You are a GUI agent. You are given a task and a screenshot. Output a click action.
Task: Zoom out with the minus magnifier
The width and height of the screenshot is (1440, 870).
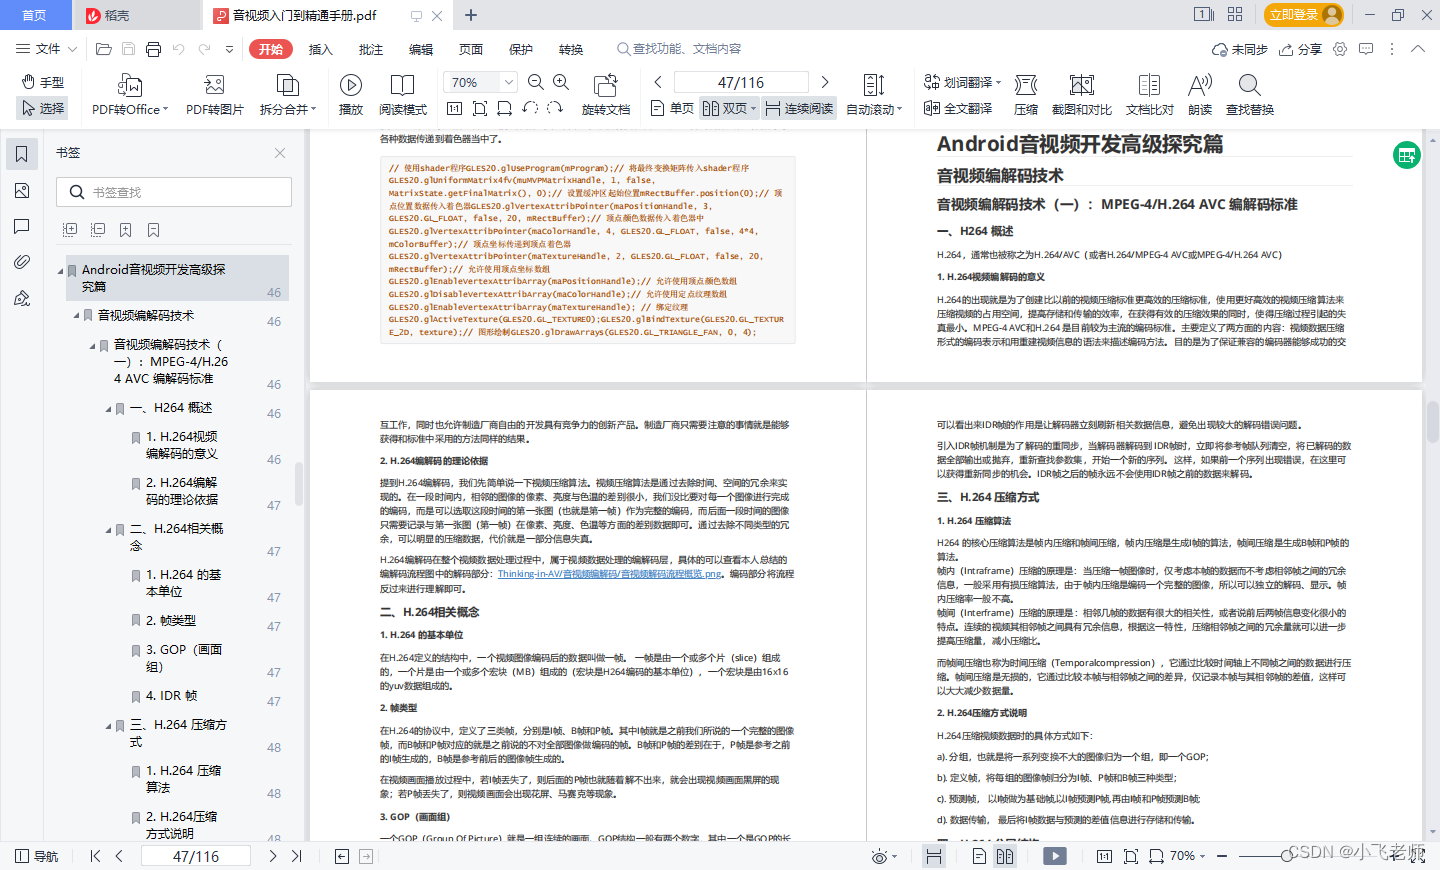[536, 82]
